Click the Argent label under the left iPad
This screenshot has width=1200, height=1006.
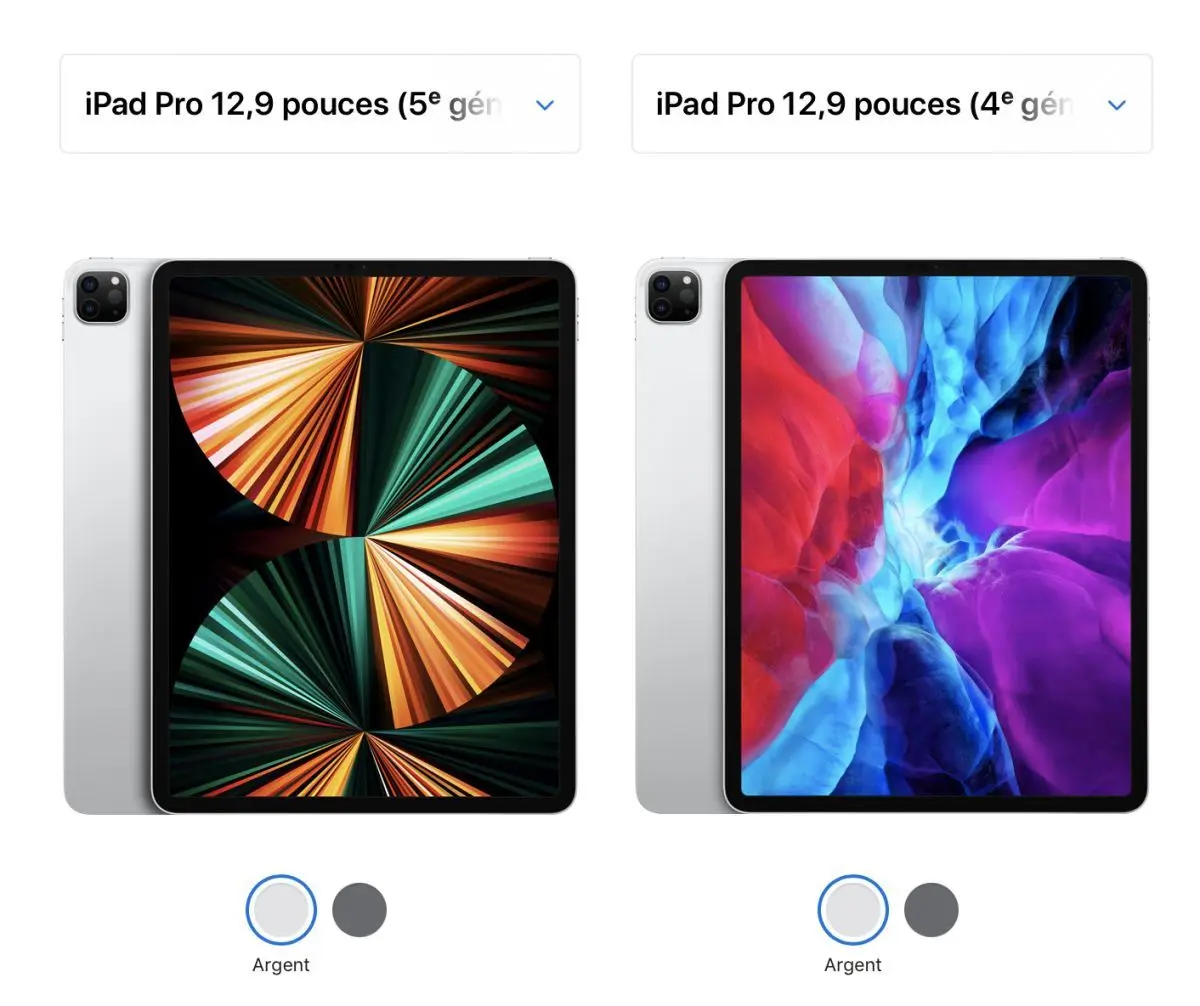281,965
